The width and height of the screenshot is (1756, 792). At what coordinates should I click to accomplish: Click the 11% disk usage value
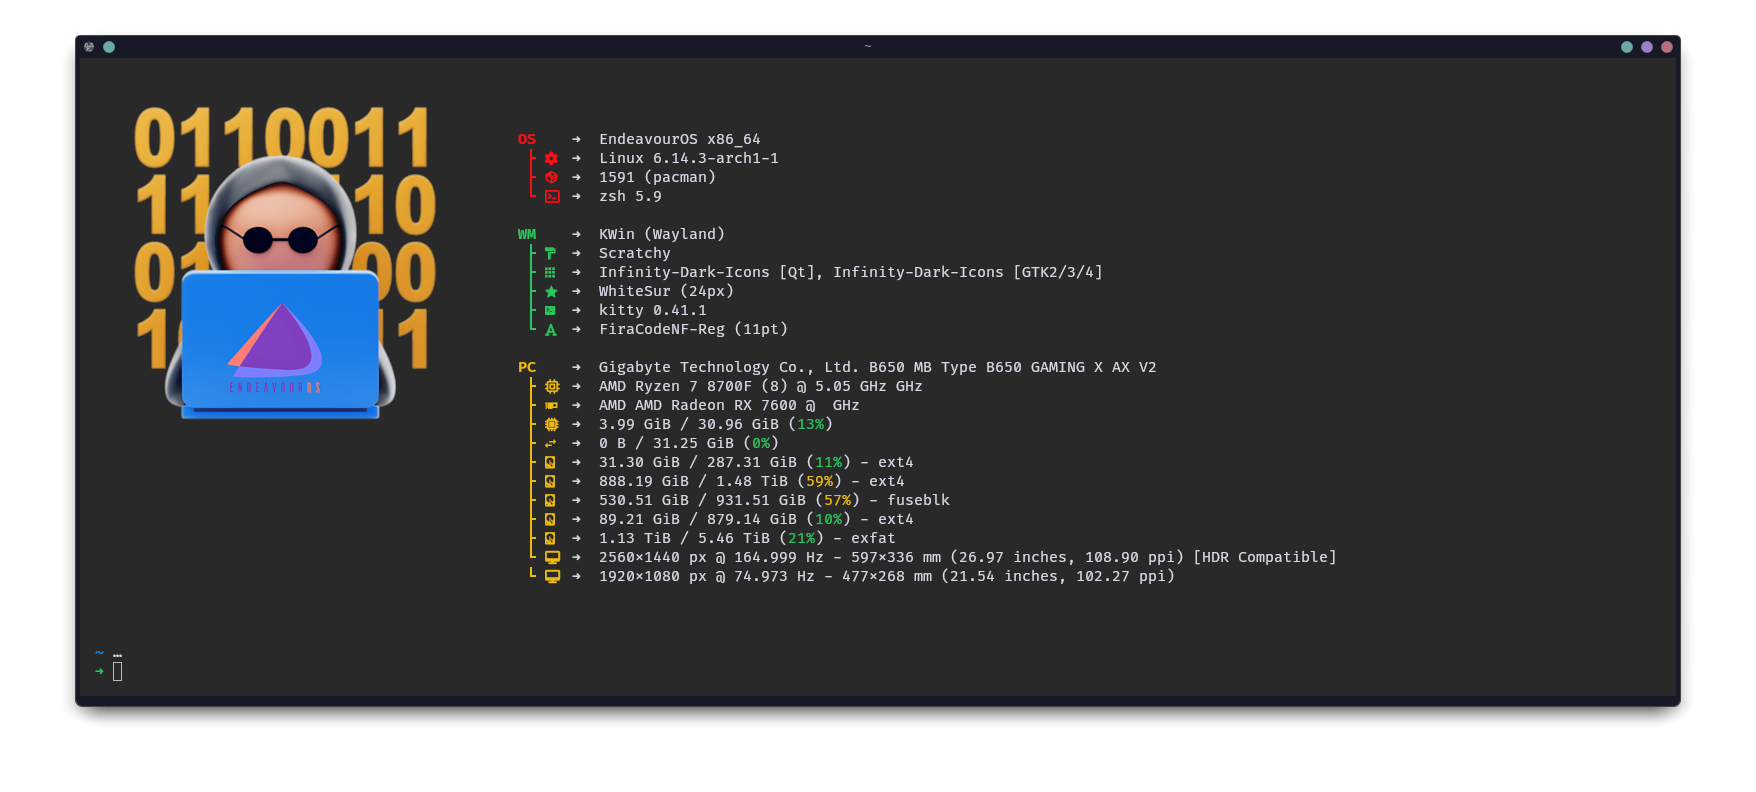pyautogui.click(x=829, y=462)
